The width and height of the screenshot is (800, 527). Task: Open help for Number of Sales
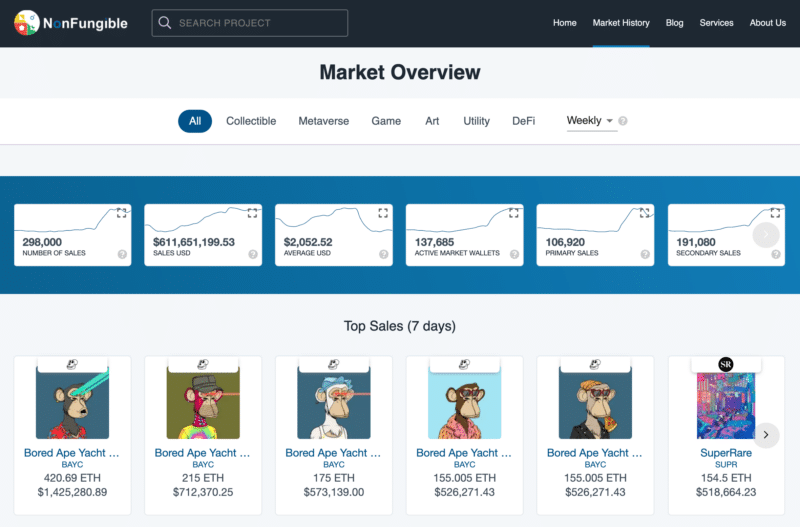click(x=122, y=255)
